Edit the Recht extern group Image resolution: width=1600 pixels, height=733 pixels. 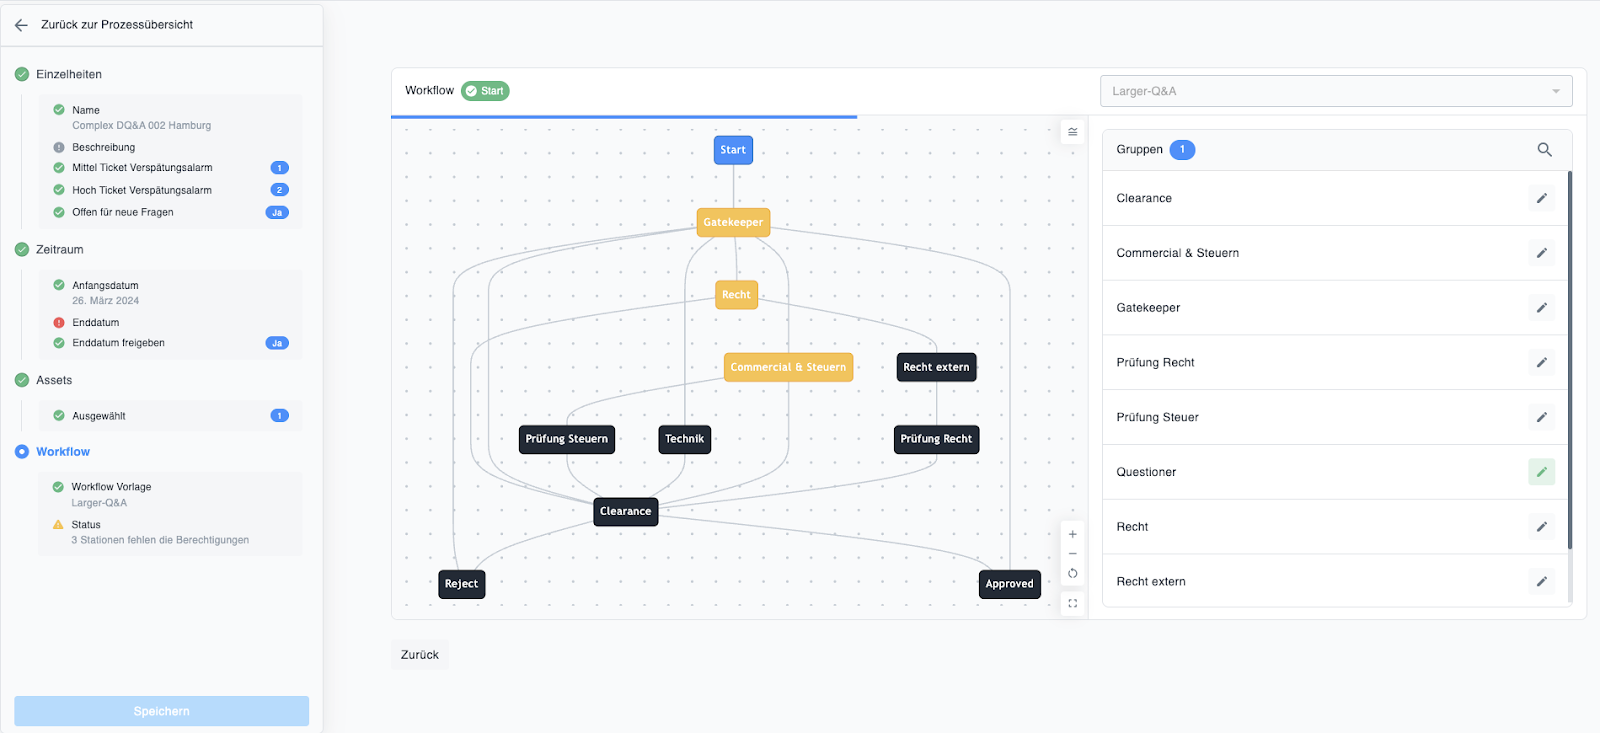point(1541,582)
